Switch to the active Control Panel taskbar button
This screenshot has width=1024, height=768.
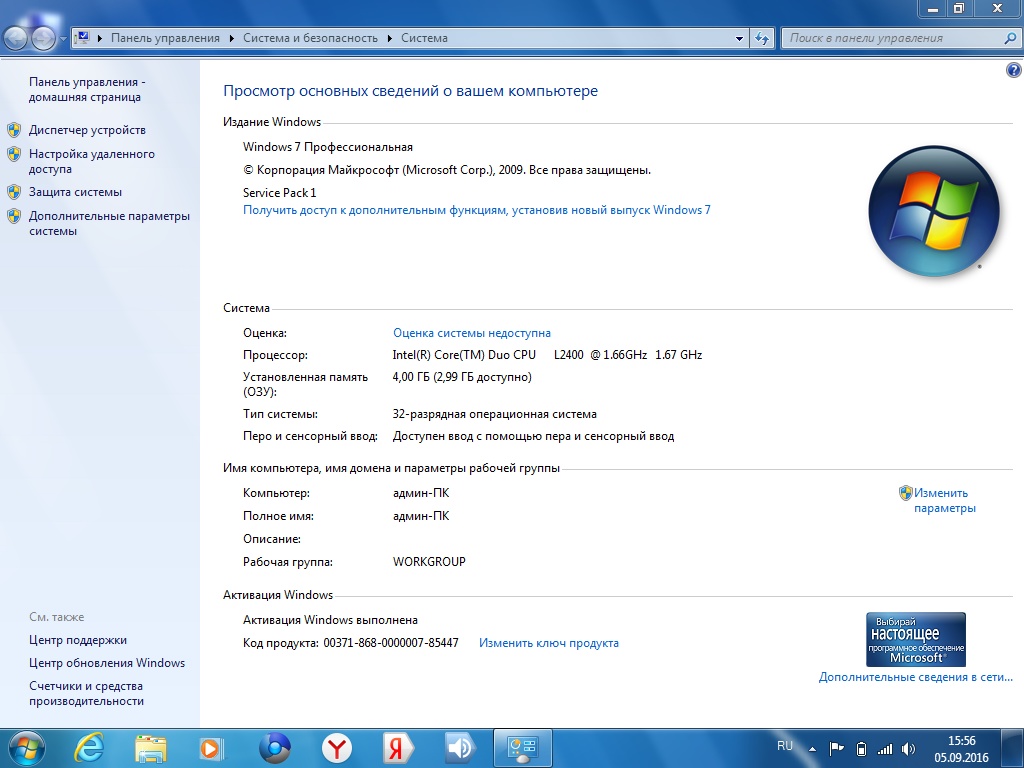point(522,748)
